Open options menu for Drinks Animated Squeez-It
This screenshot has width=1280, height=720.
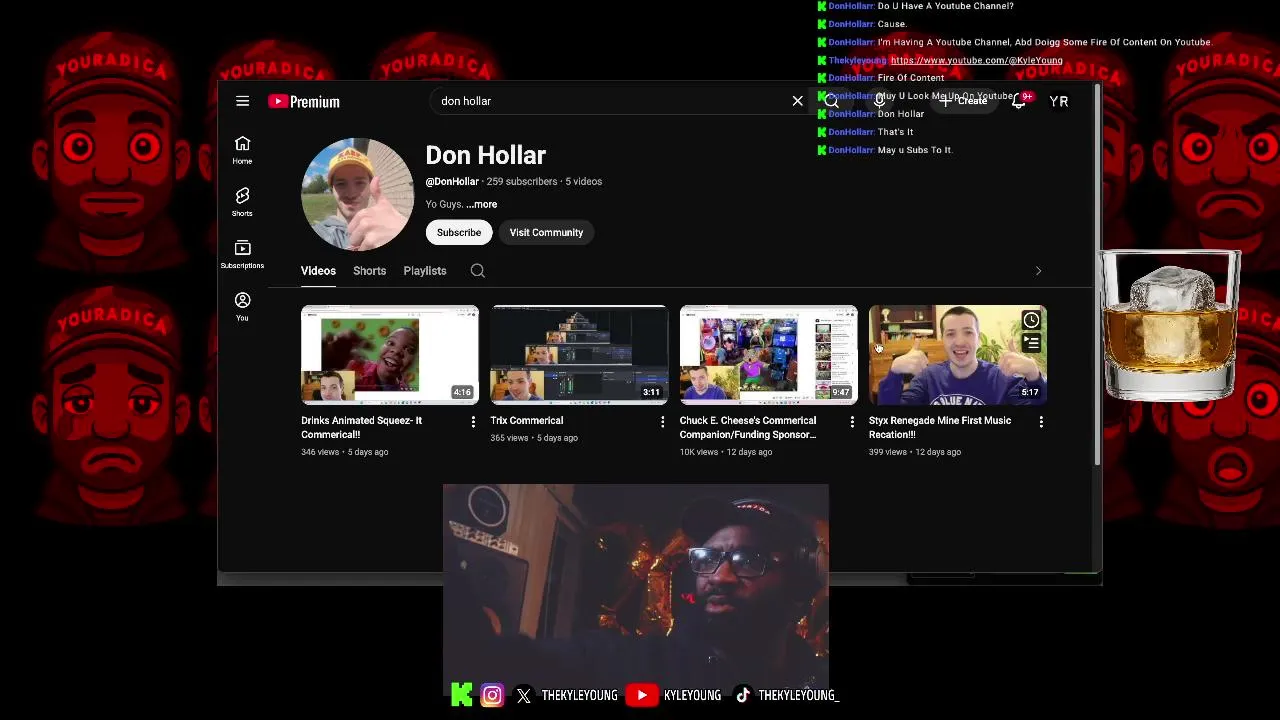click(473, 422)
